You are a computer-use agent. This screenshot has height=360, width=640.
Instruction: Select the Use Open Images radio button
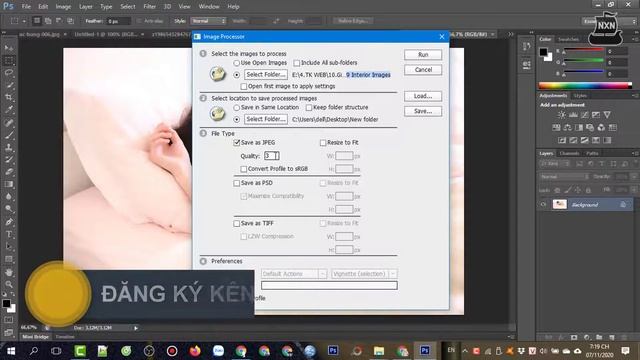pyautogui.click(x=236, y=63)
